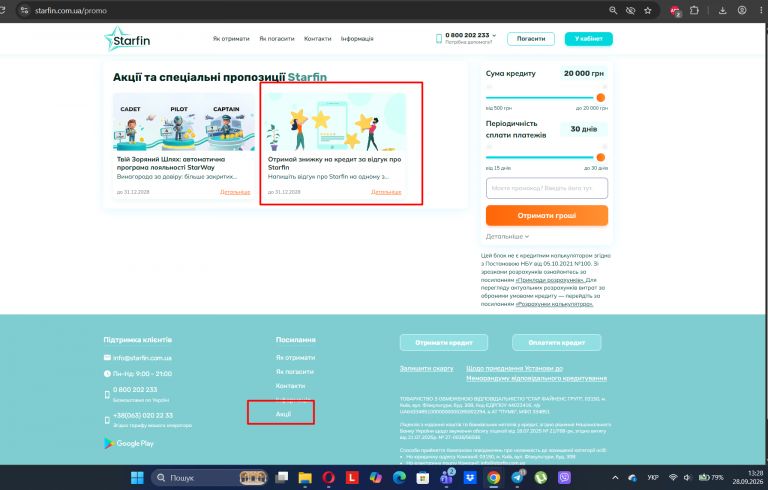Image resolution: width=768 pixels, height=490 pixels.
Task: Open Контакти in the top navigation
Action: 317,39
